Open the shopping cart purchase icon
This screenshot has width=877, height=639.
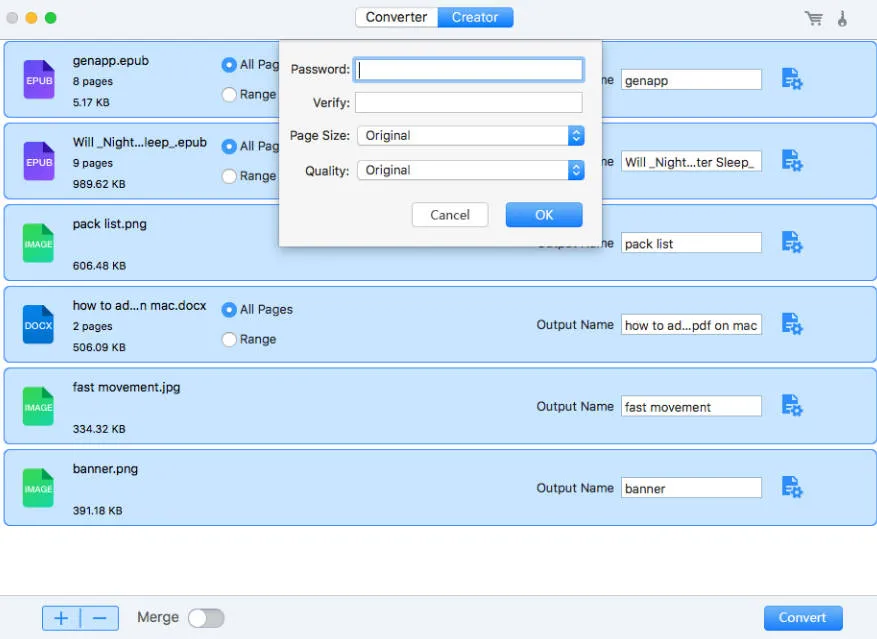click(x=814, y=18)
